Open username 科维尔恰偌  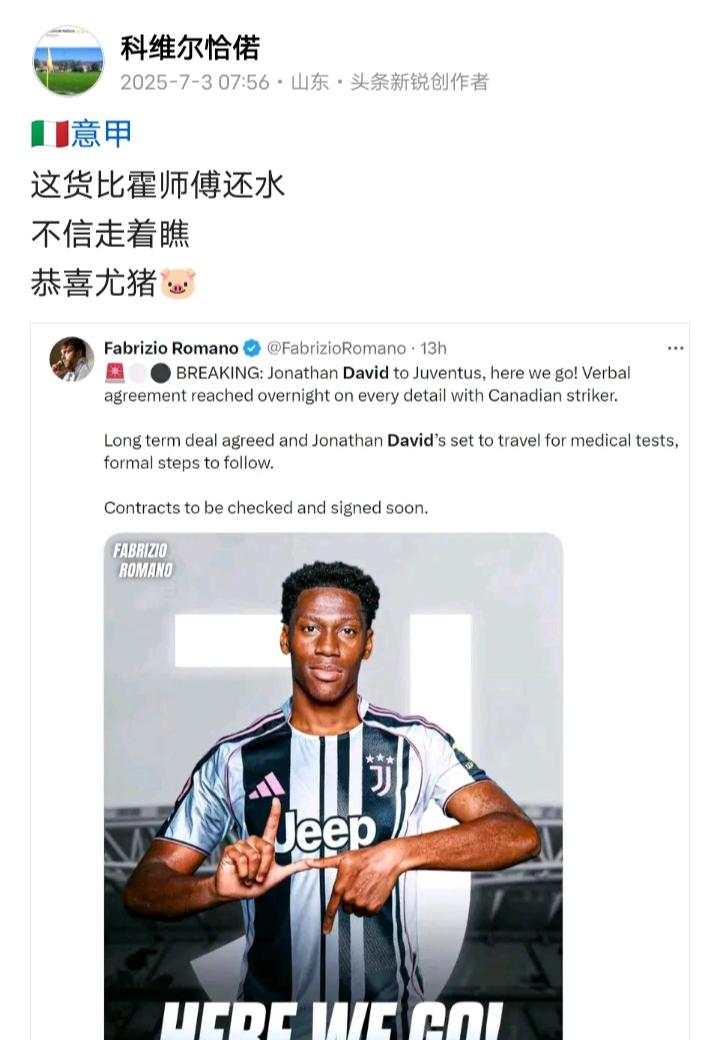pyautogui.click(x=190, y=47)
